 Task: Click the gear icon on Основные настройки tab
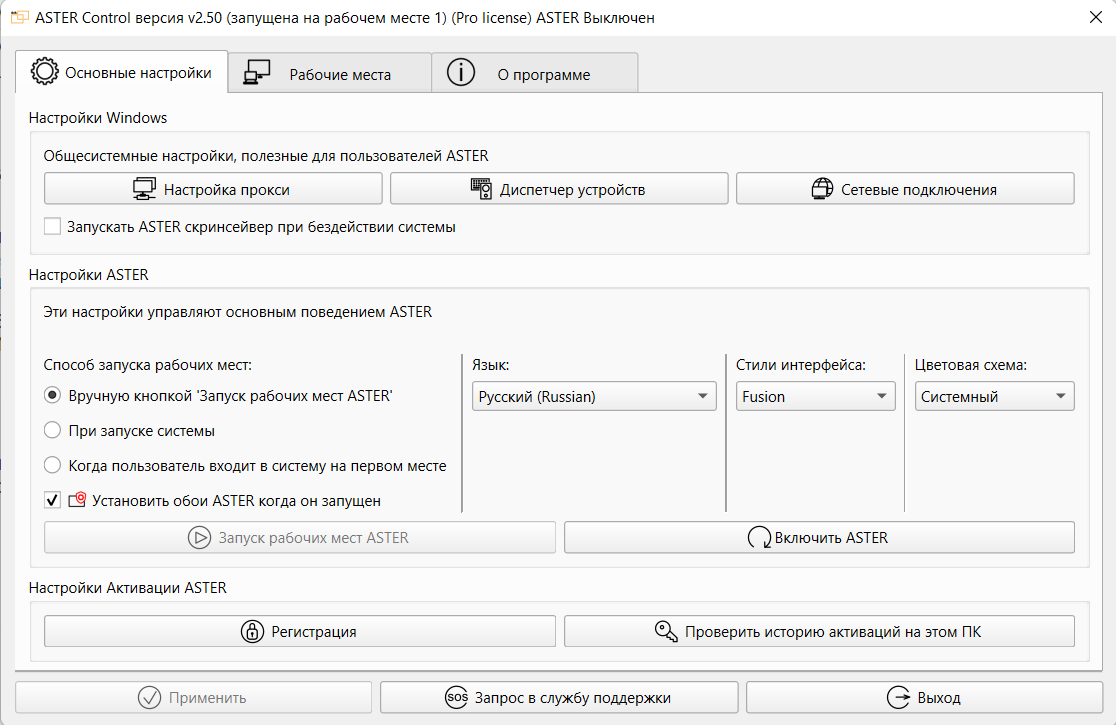pos(44,72)
